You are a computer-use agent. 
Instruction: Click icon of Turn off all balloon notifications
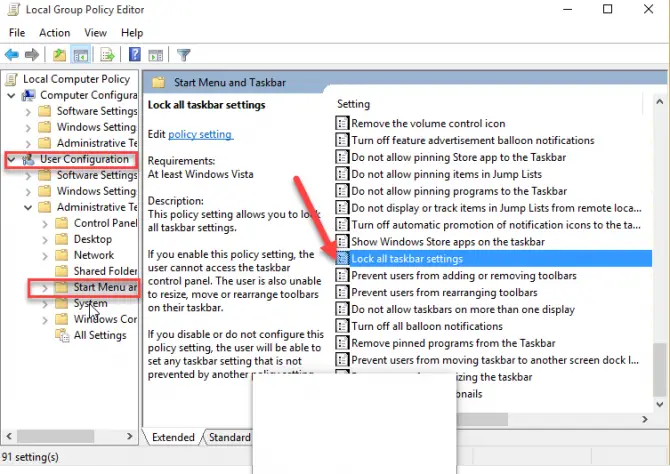click(342, 326)
